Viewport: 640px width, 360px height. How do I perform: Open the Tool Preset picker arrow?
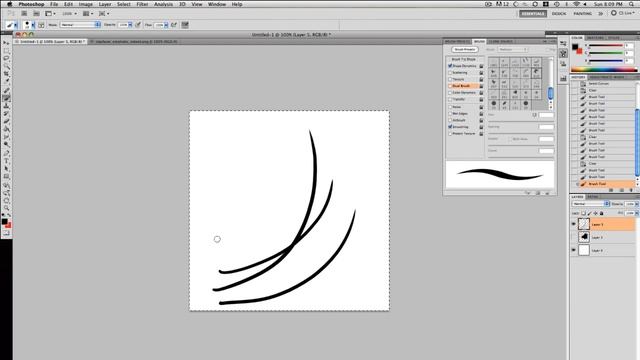16,25
